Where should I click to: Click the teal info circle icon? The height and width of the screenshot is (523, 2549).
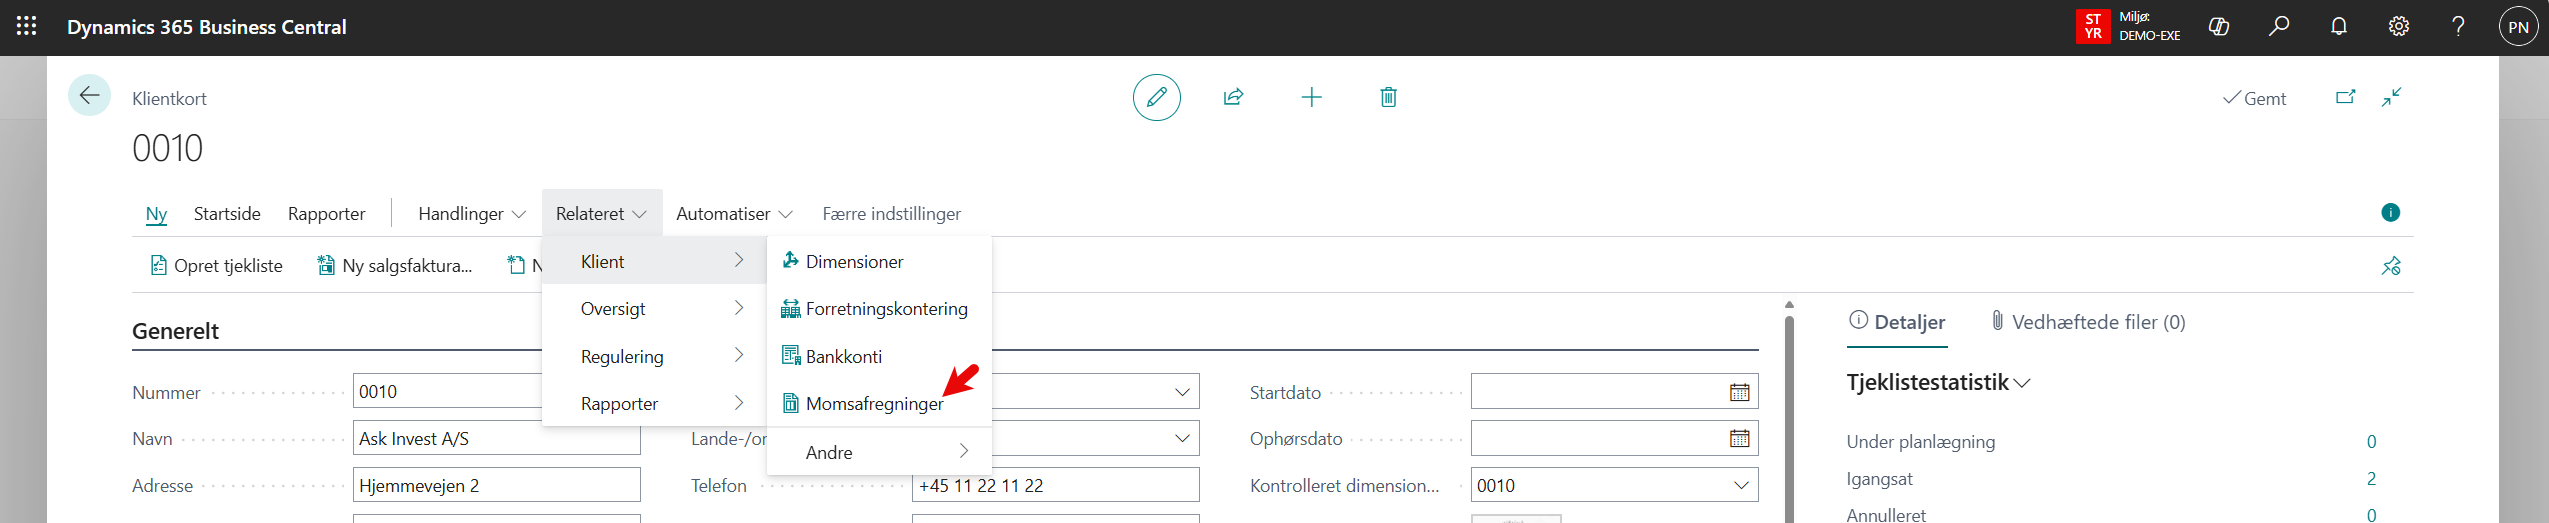coord(2390,212)
